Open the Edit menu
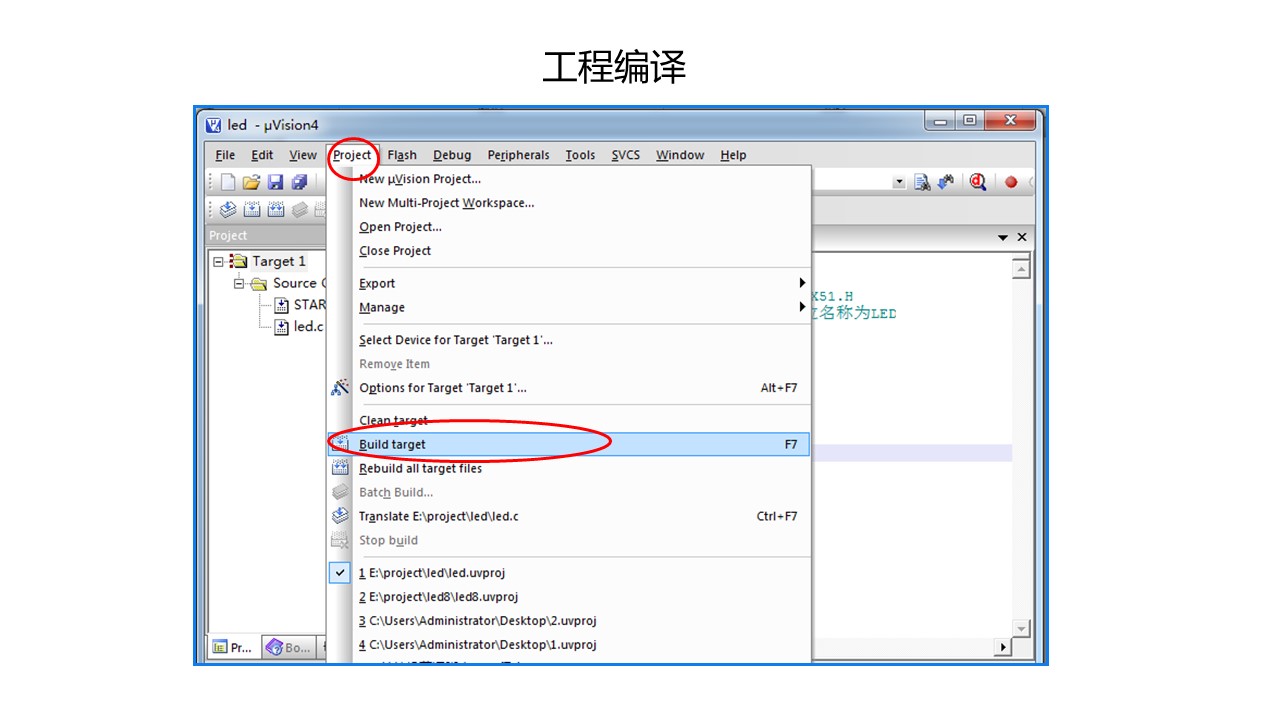 [x=262, y=155]
